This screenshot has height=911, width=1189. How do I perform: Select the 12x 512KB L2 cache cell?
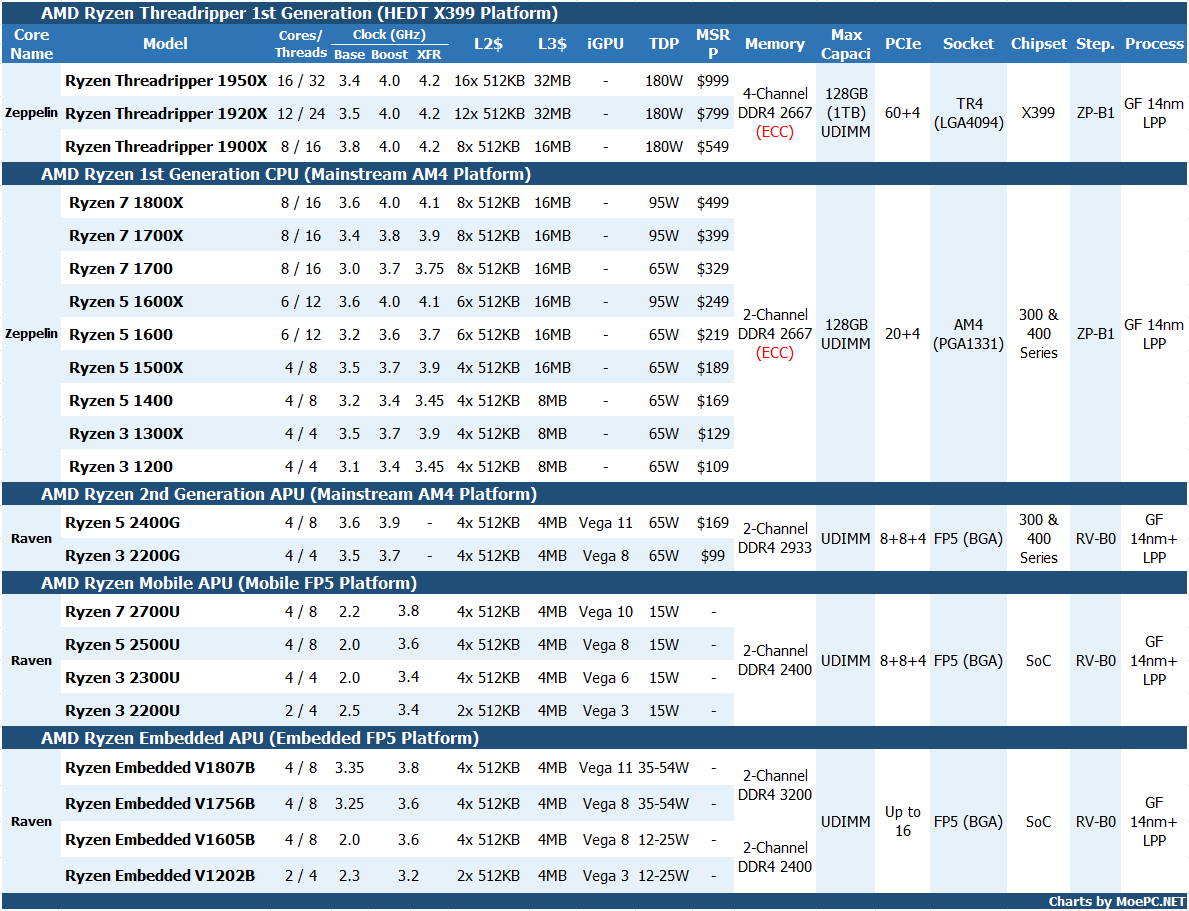tap(489, 114)
